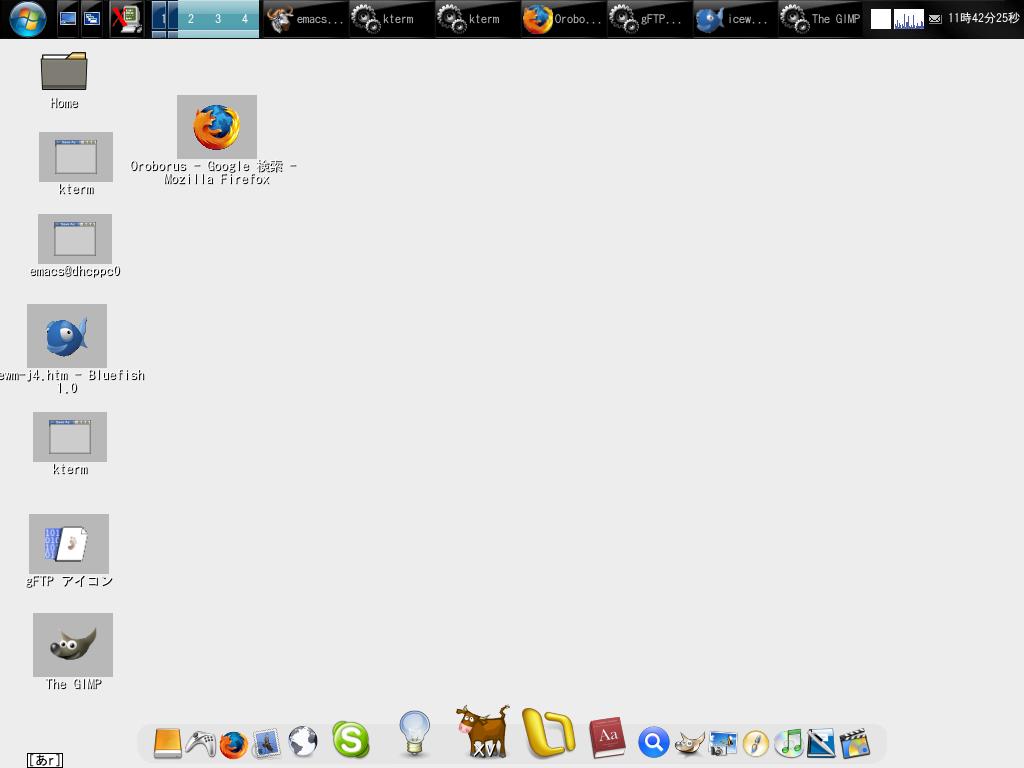Open the start menu orb button

[x=26, y=18]
